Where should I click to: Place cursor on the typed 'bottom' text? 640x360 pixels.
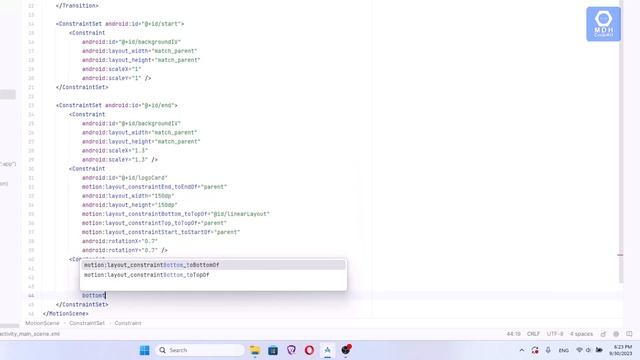coord(93,296)
